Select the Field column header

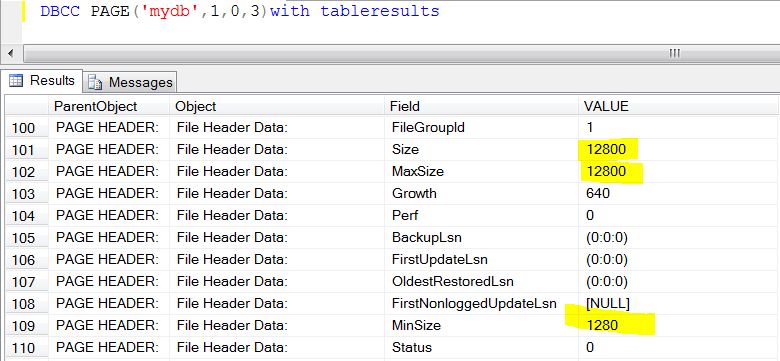pos(481,106)
